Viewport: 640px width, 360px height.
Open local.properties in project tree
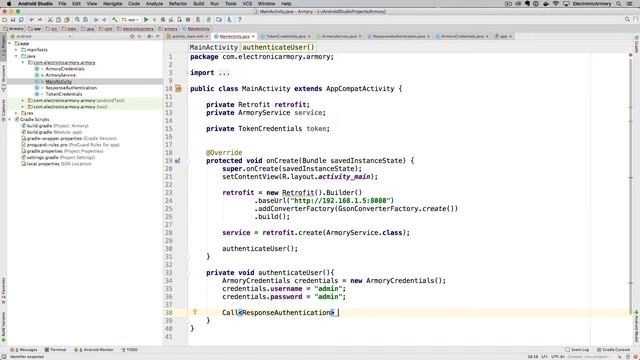tap(43, 164)
